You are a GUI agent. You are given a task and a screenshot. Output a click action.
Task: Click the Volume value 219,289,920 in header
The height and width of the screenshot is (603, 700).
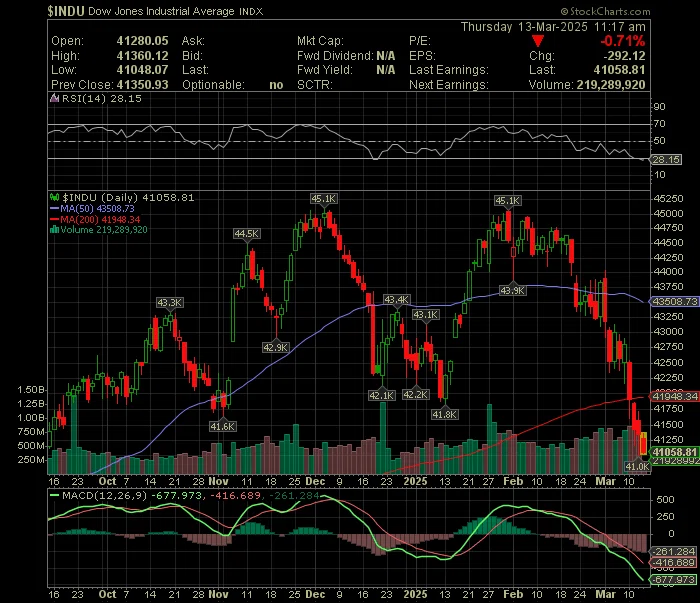point(611,85)
